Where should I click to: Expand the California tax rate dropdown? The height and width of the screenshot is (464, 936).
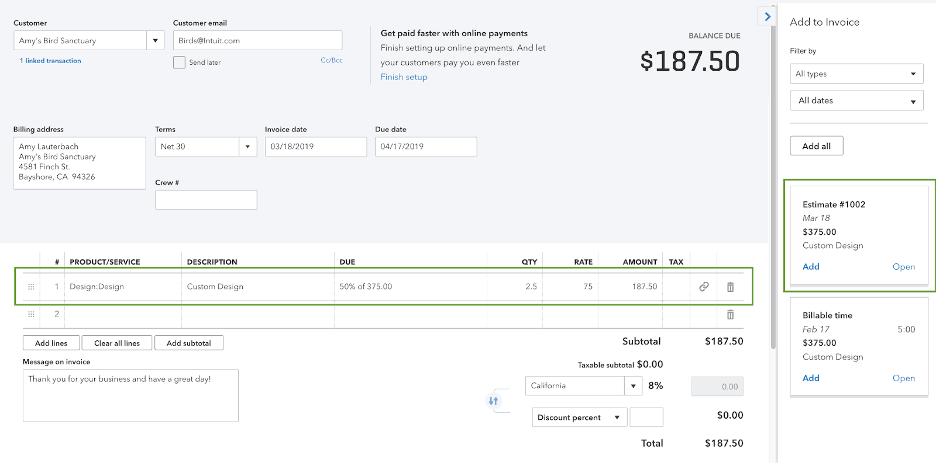click(x=632, y=386)
